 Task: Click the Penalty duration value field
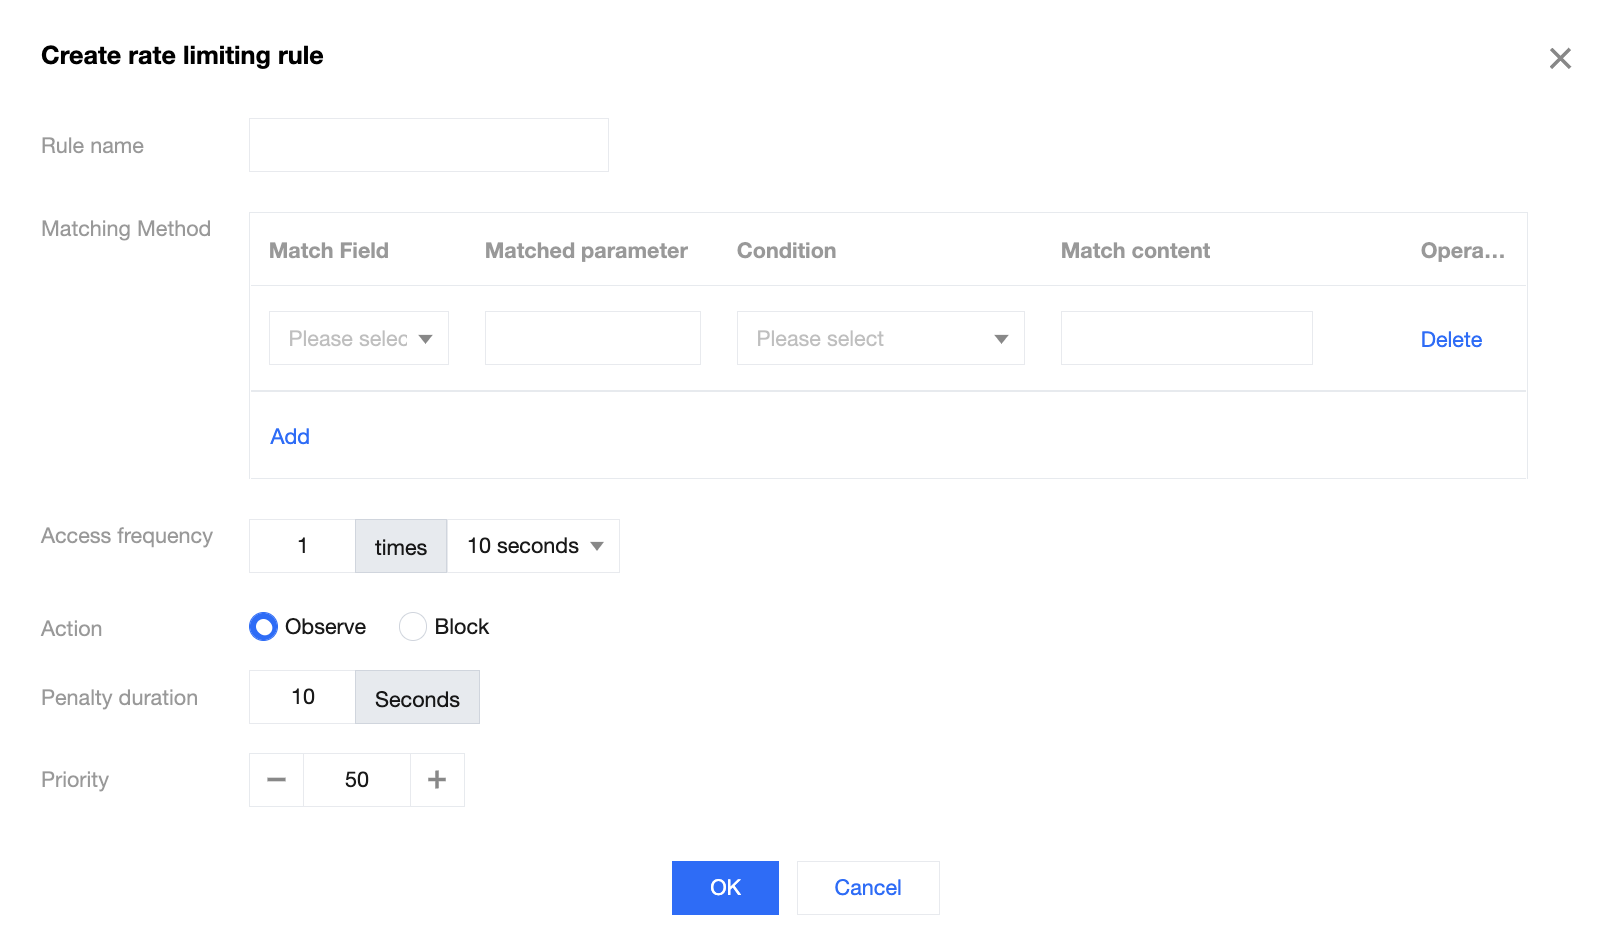coord(302,697)
